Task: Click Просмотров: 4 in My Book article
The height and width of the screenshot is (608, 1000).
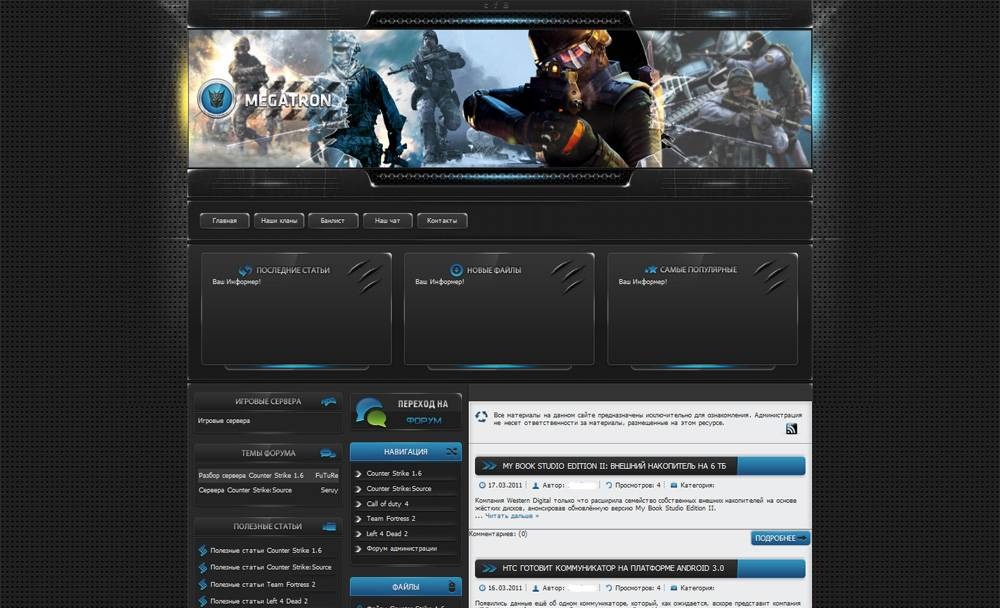Action: coord(638,485)
